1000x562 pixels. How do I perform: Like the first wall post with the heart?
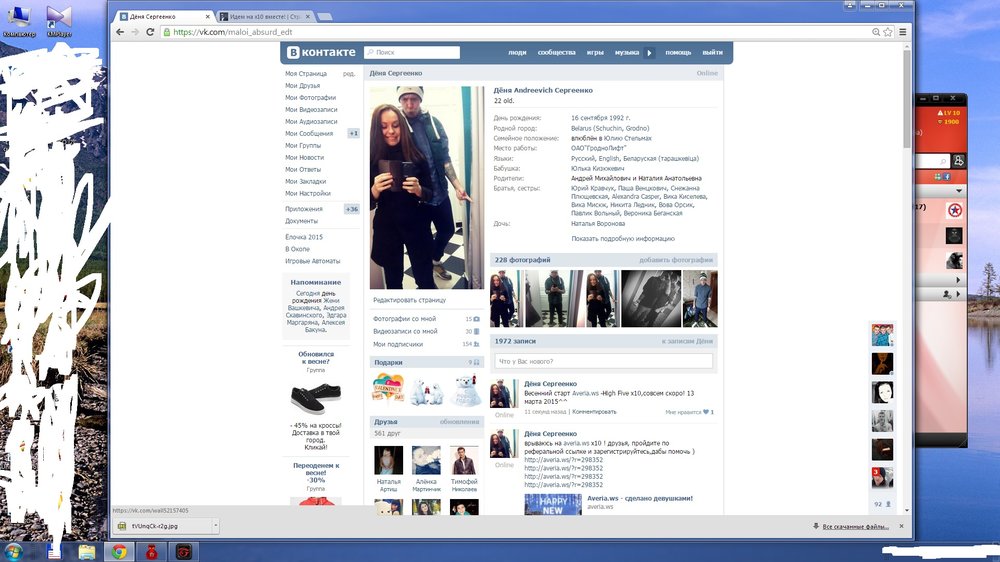707,411
